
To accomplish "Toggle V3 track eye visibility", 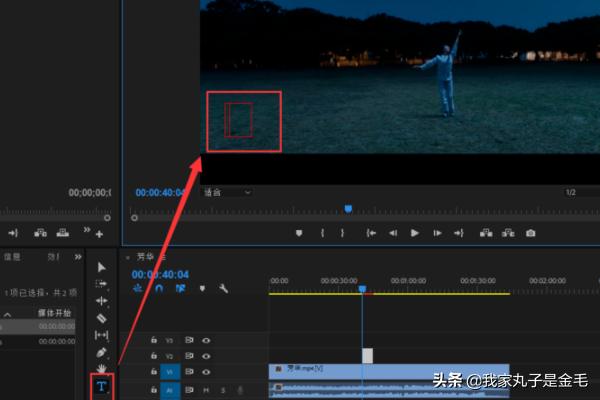I will [x=206, y=340].
